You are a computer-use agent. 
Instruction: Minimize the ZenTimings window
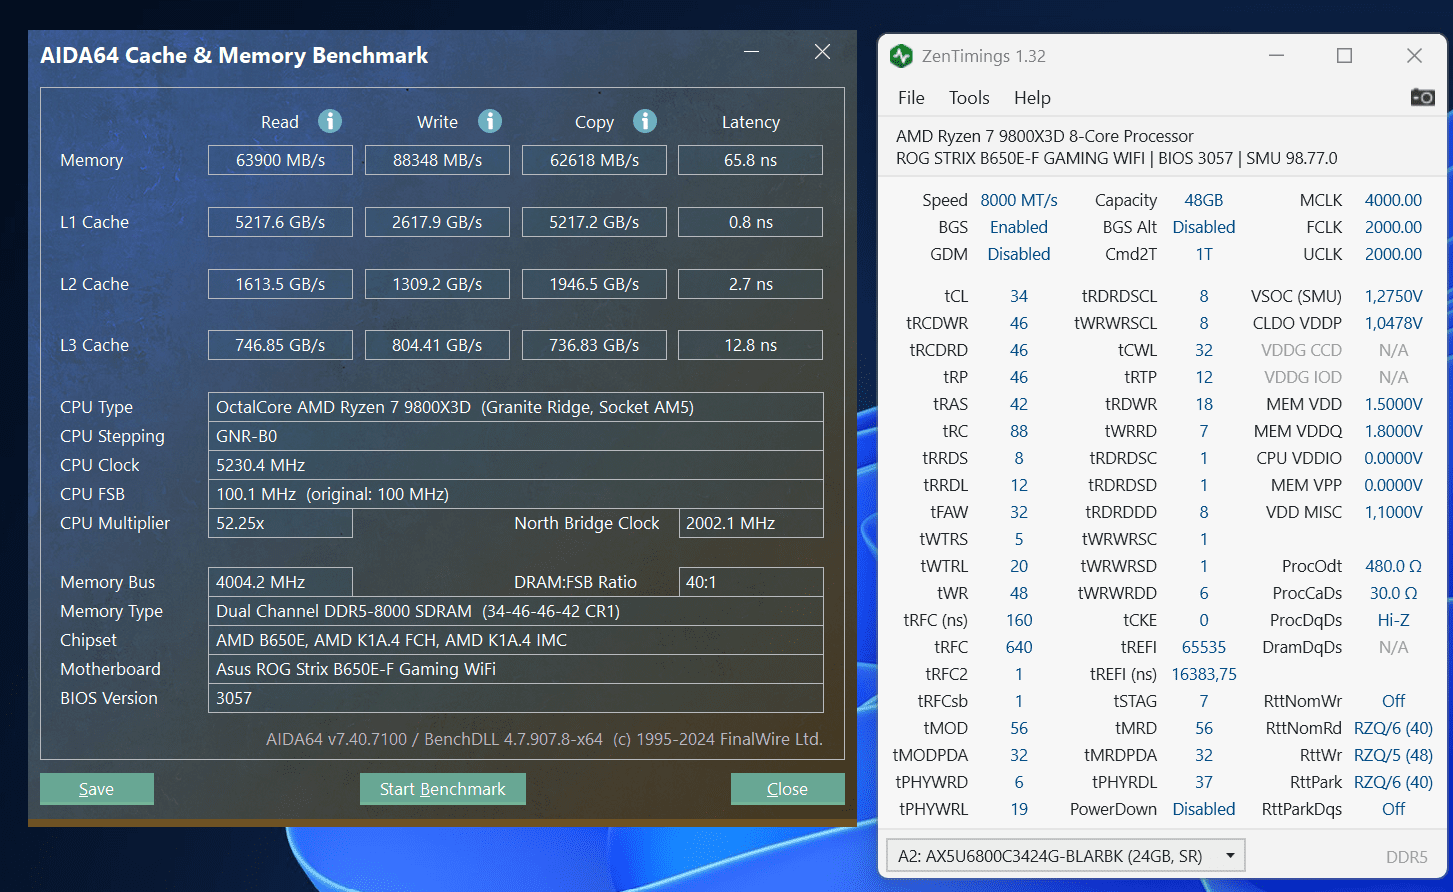point(1276,56)
